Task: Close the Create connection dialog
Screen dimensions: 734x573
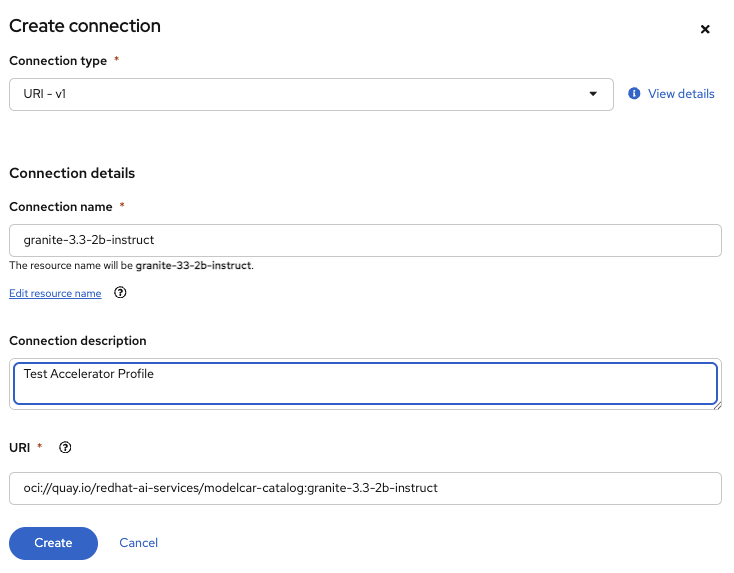Action: tap(705, 29)
